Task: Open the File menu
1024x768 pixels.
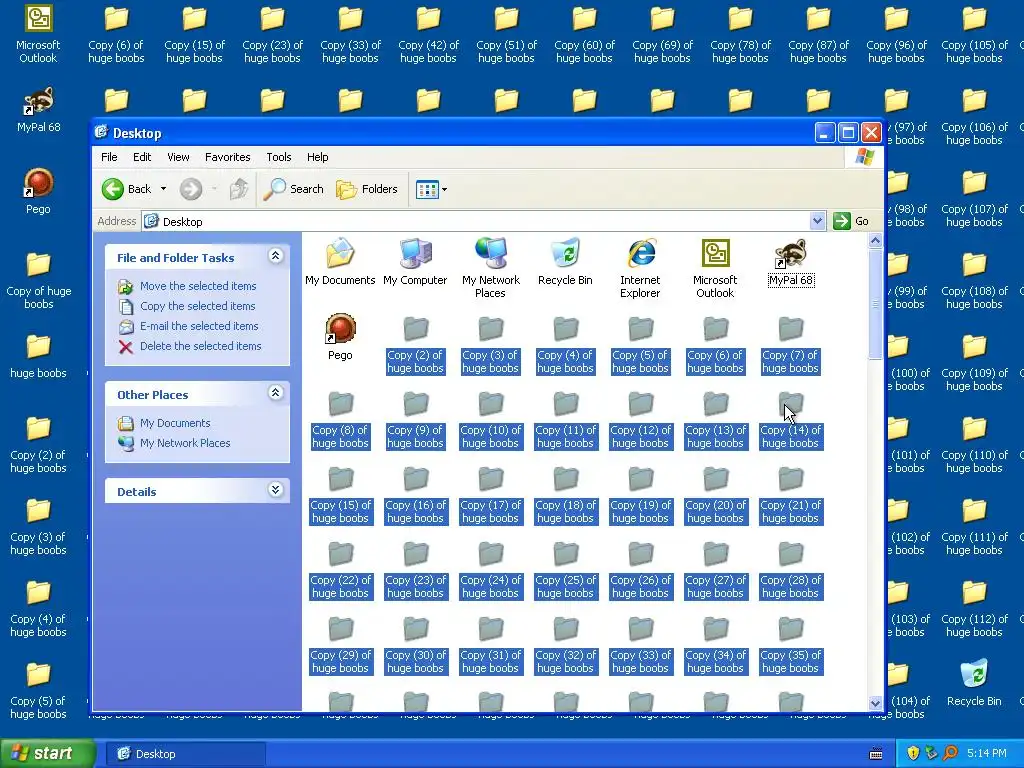Action: 109,157
